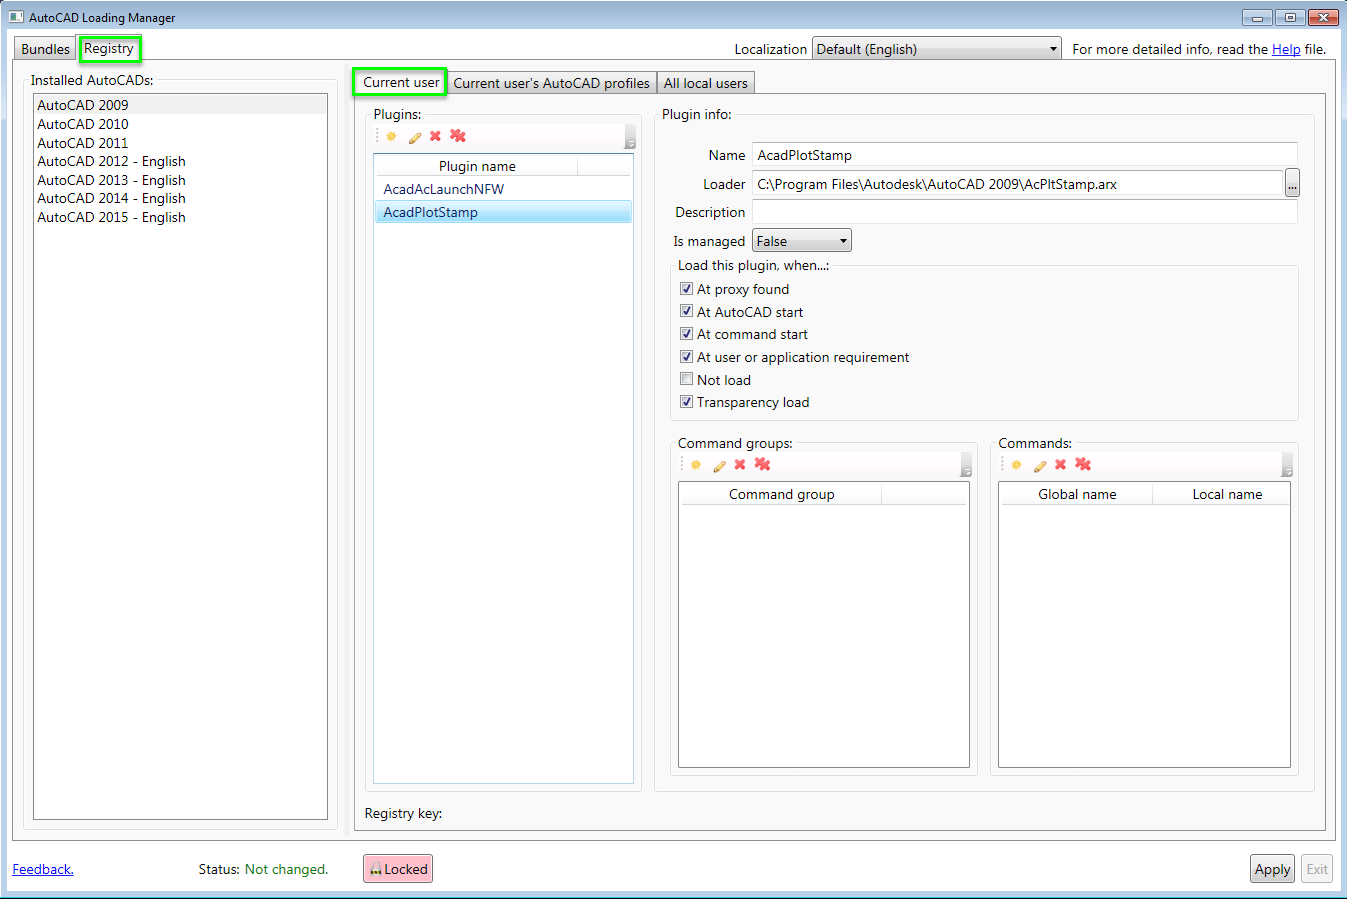Click the new star icon in Commands toolbar
Image resolution: width=1347 pixels, height=899 pixels.
(x=1016, y=465)
